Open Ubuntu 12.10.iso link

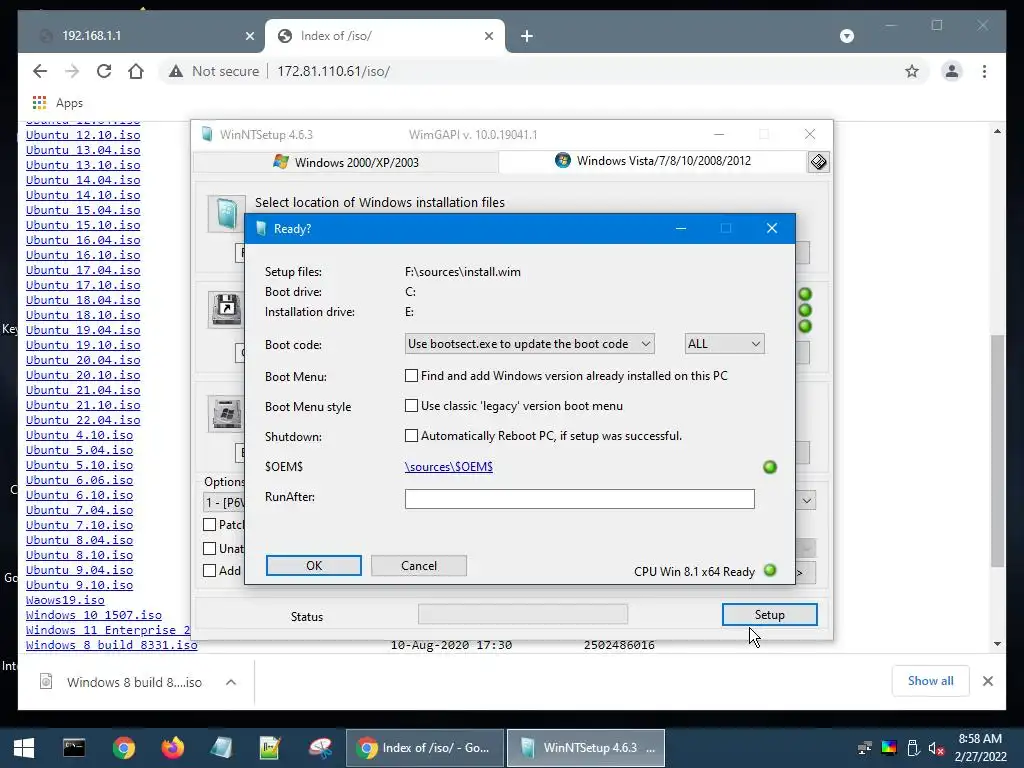click(83, 135)
